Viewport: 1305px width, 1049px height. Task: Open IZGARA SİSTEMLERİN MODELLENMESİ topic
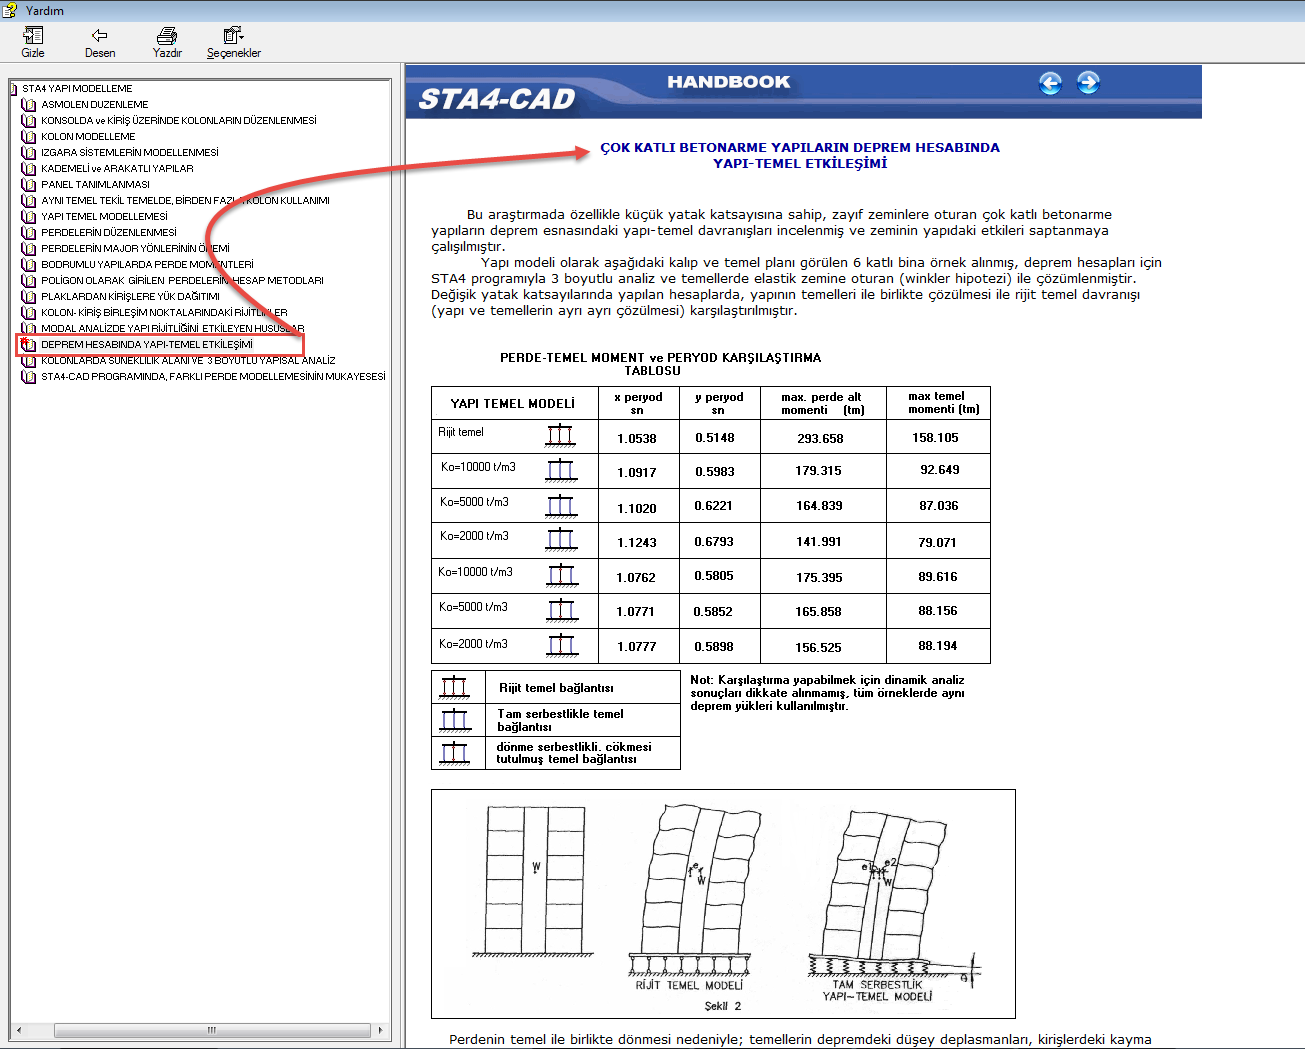129,152
